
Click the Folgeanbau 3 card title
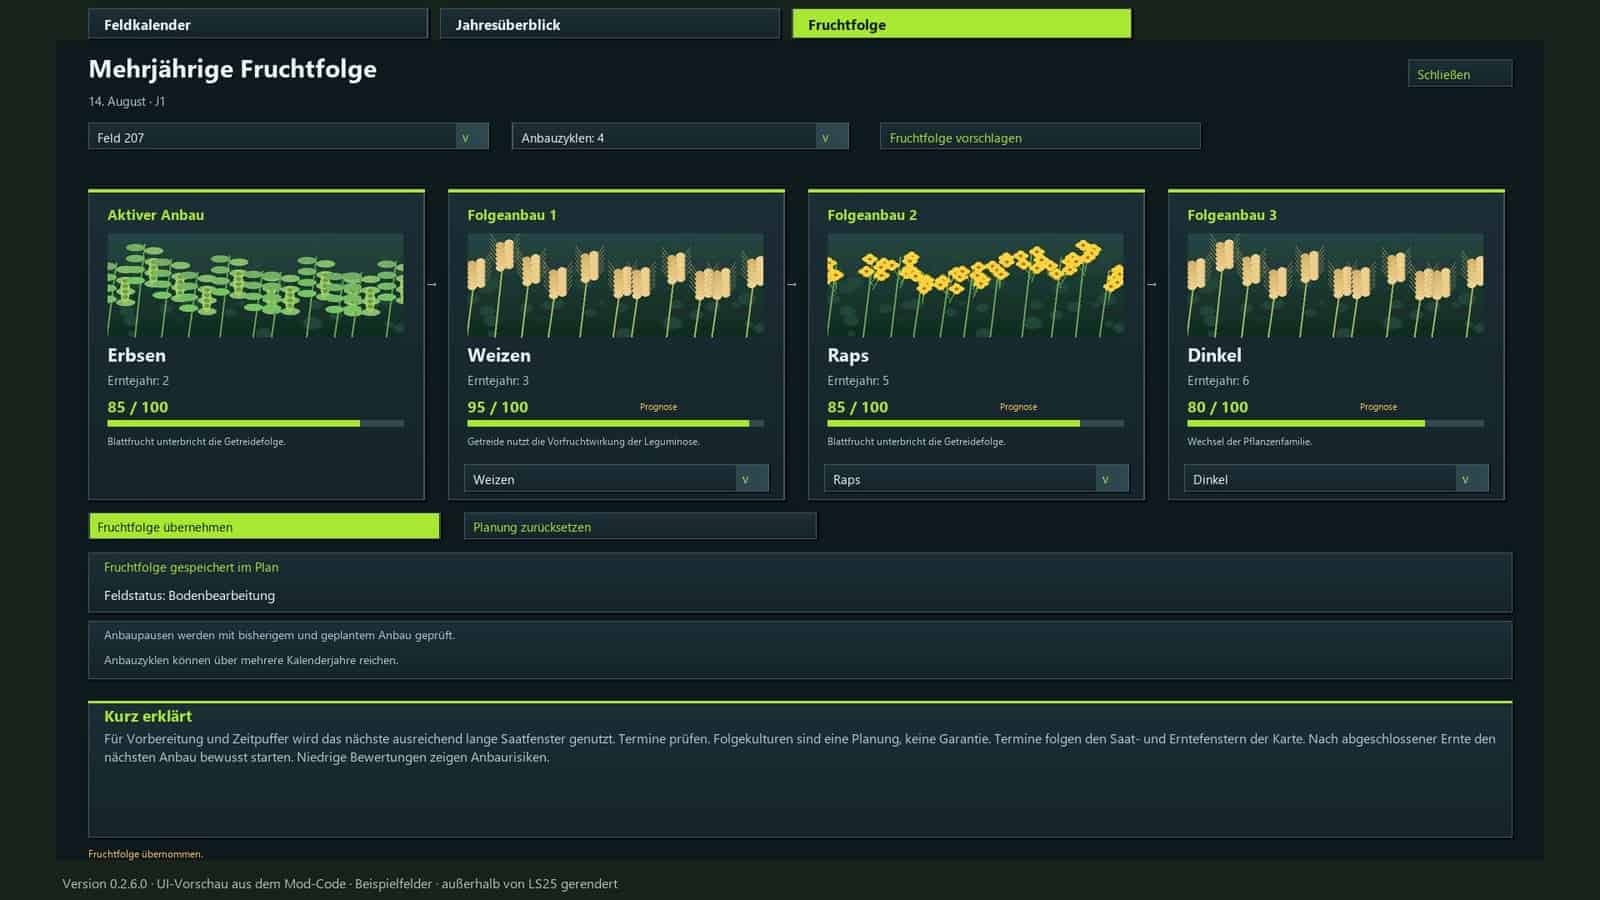click(1232, 215)
